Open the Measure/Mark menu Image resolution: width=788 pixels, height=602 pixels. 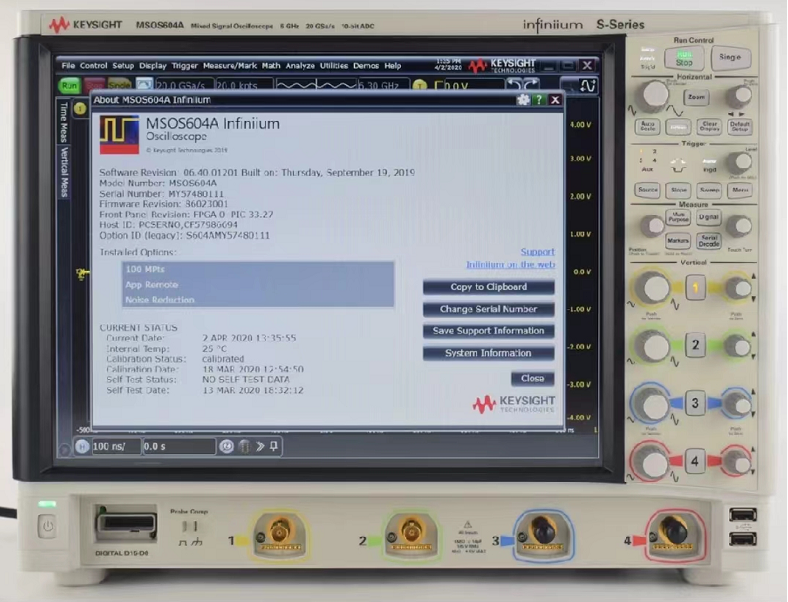(x=230, y=66)
